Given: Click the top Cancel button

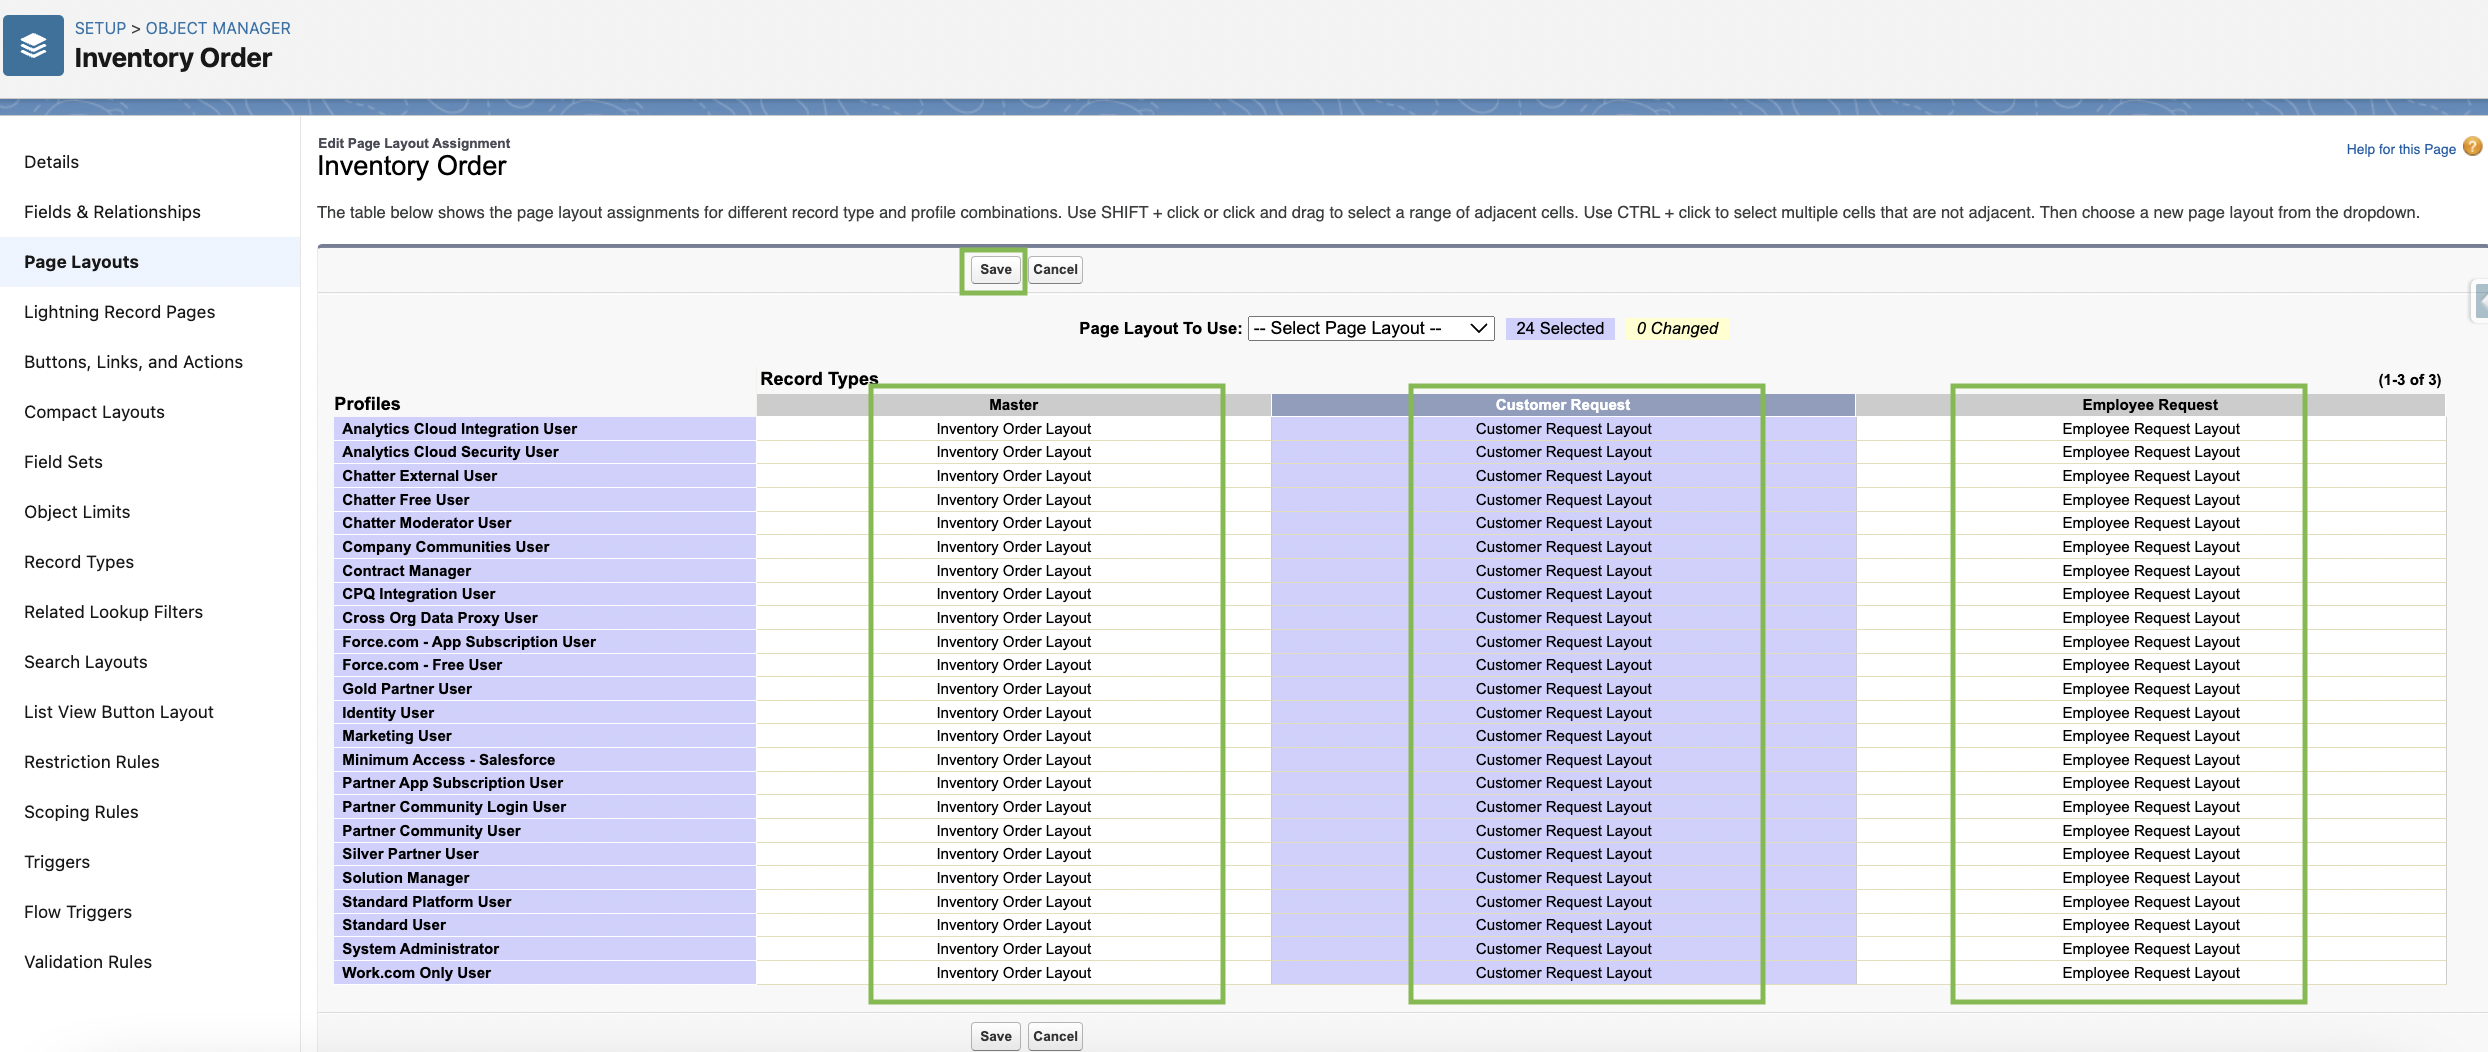Looking at the screenshot, I should (1055, 270).
